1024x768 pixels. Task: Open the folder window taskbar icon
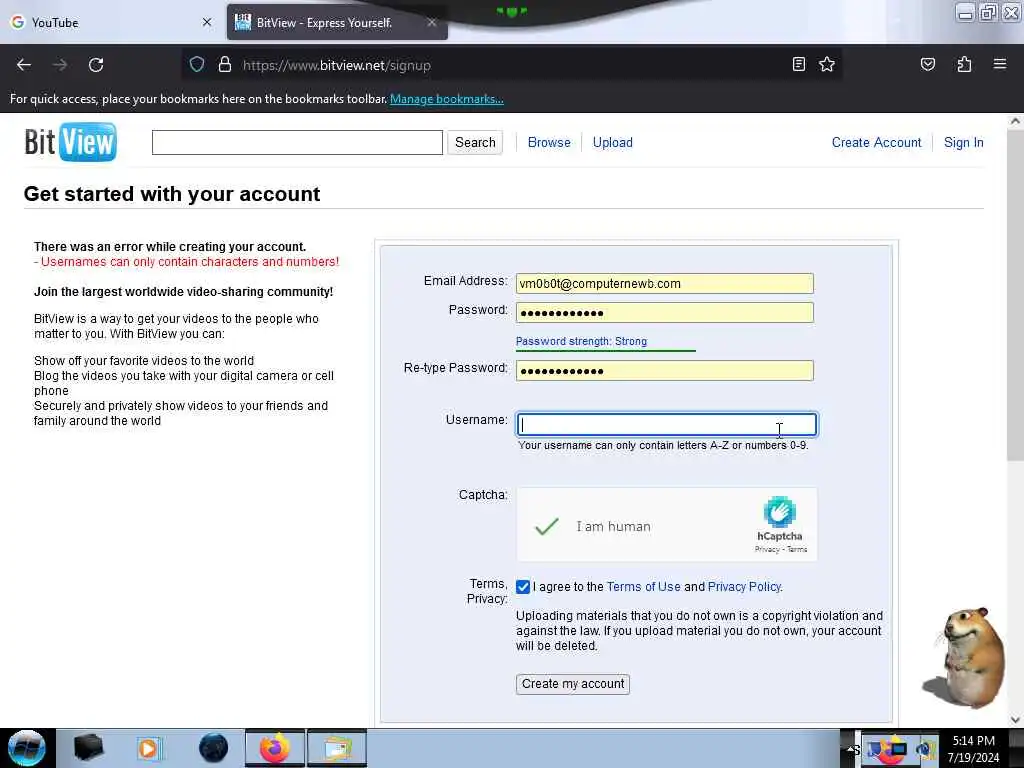point(336,748)
